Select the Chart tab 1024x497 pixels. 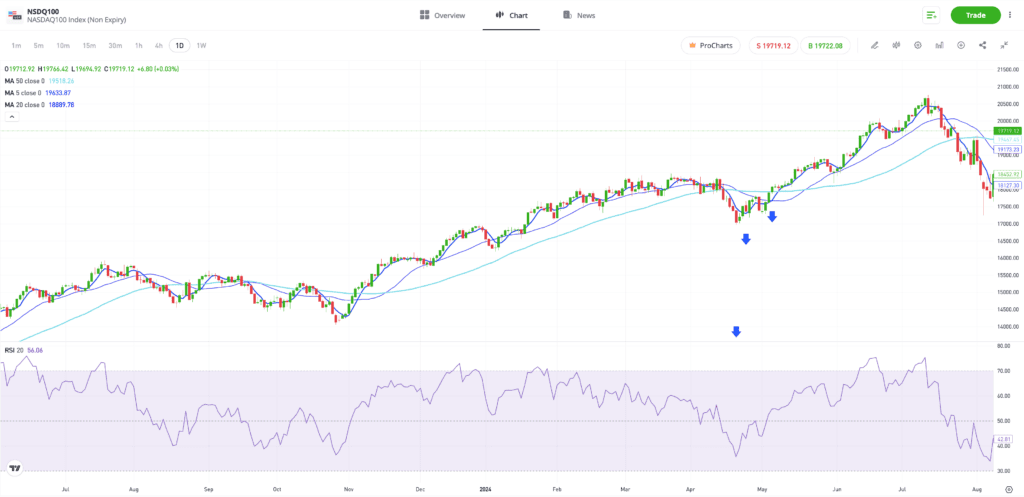pyautogui.click(x=511, y=15)
